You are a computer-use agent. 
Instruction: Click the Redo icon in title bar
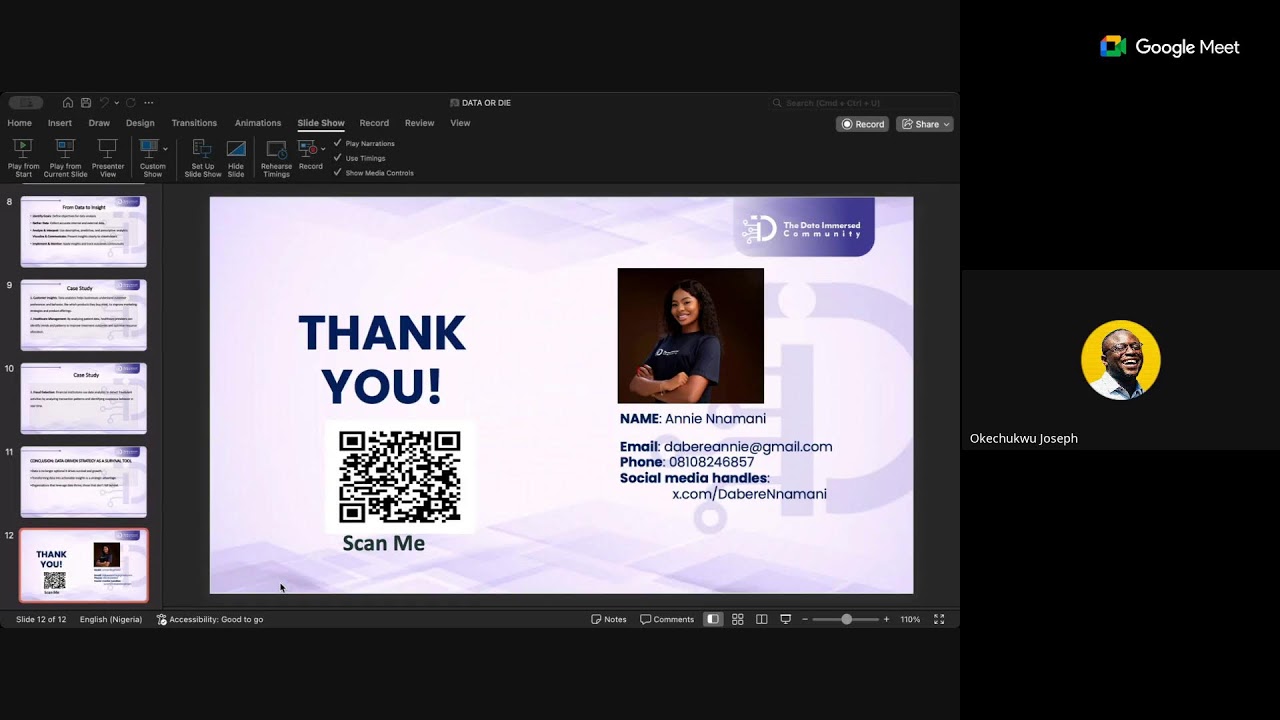[x=130, y=103]
